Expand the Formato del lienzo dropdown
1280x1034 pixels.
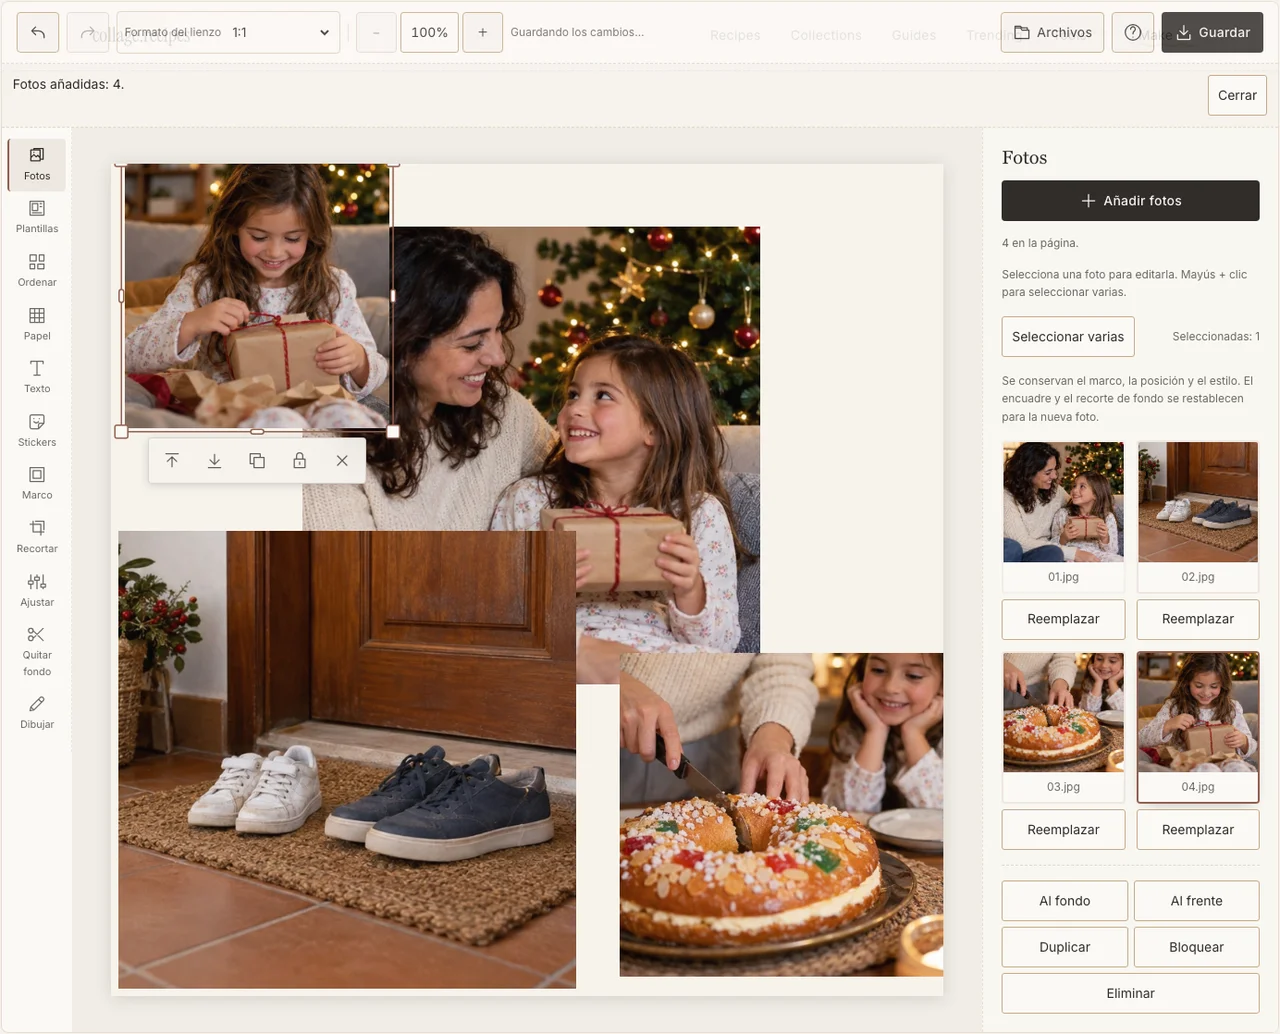(x=228, y=32)
